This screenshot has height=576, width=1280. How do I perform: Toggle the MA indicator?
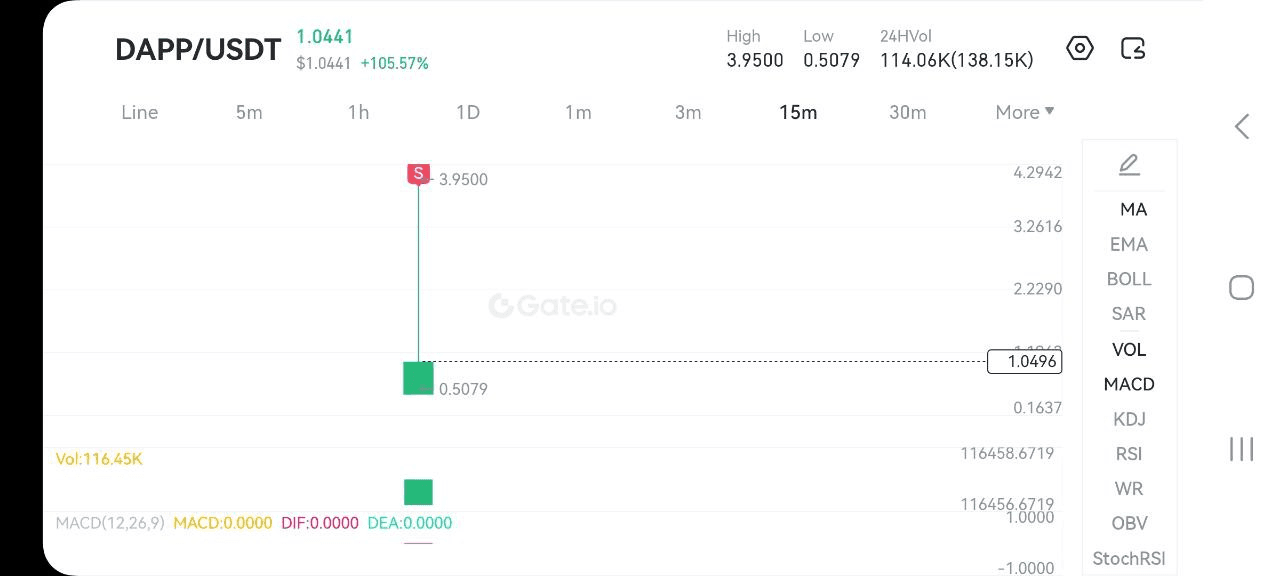tap(1133, 209)
